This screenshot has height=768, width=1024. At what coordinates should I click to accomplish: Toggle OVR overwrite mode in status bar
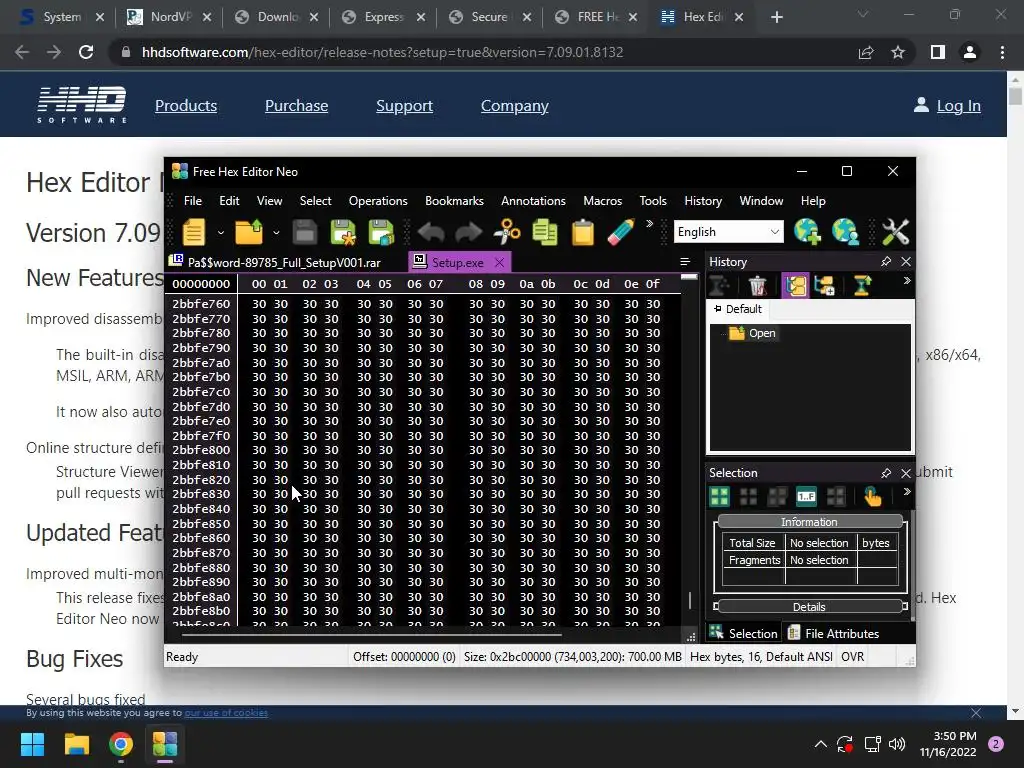852,657
